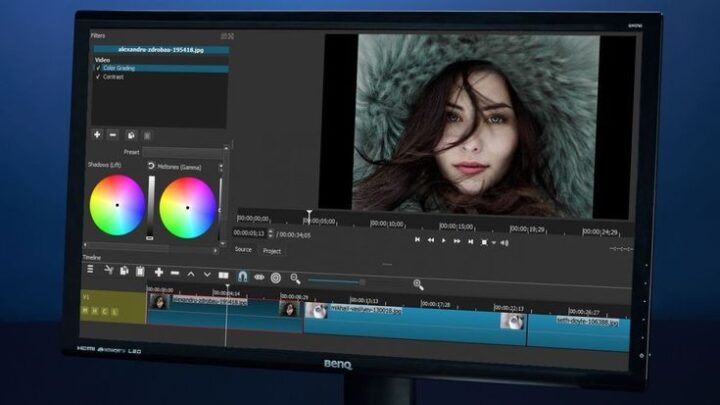Image resolution: width=720 pixels, height=405 pixels.
Task: Click the timeline hamburger menu icon
Action: click(90, 270)
